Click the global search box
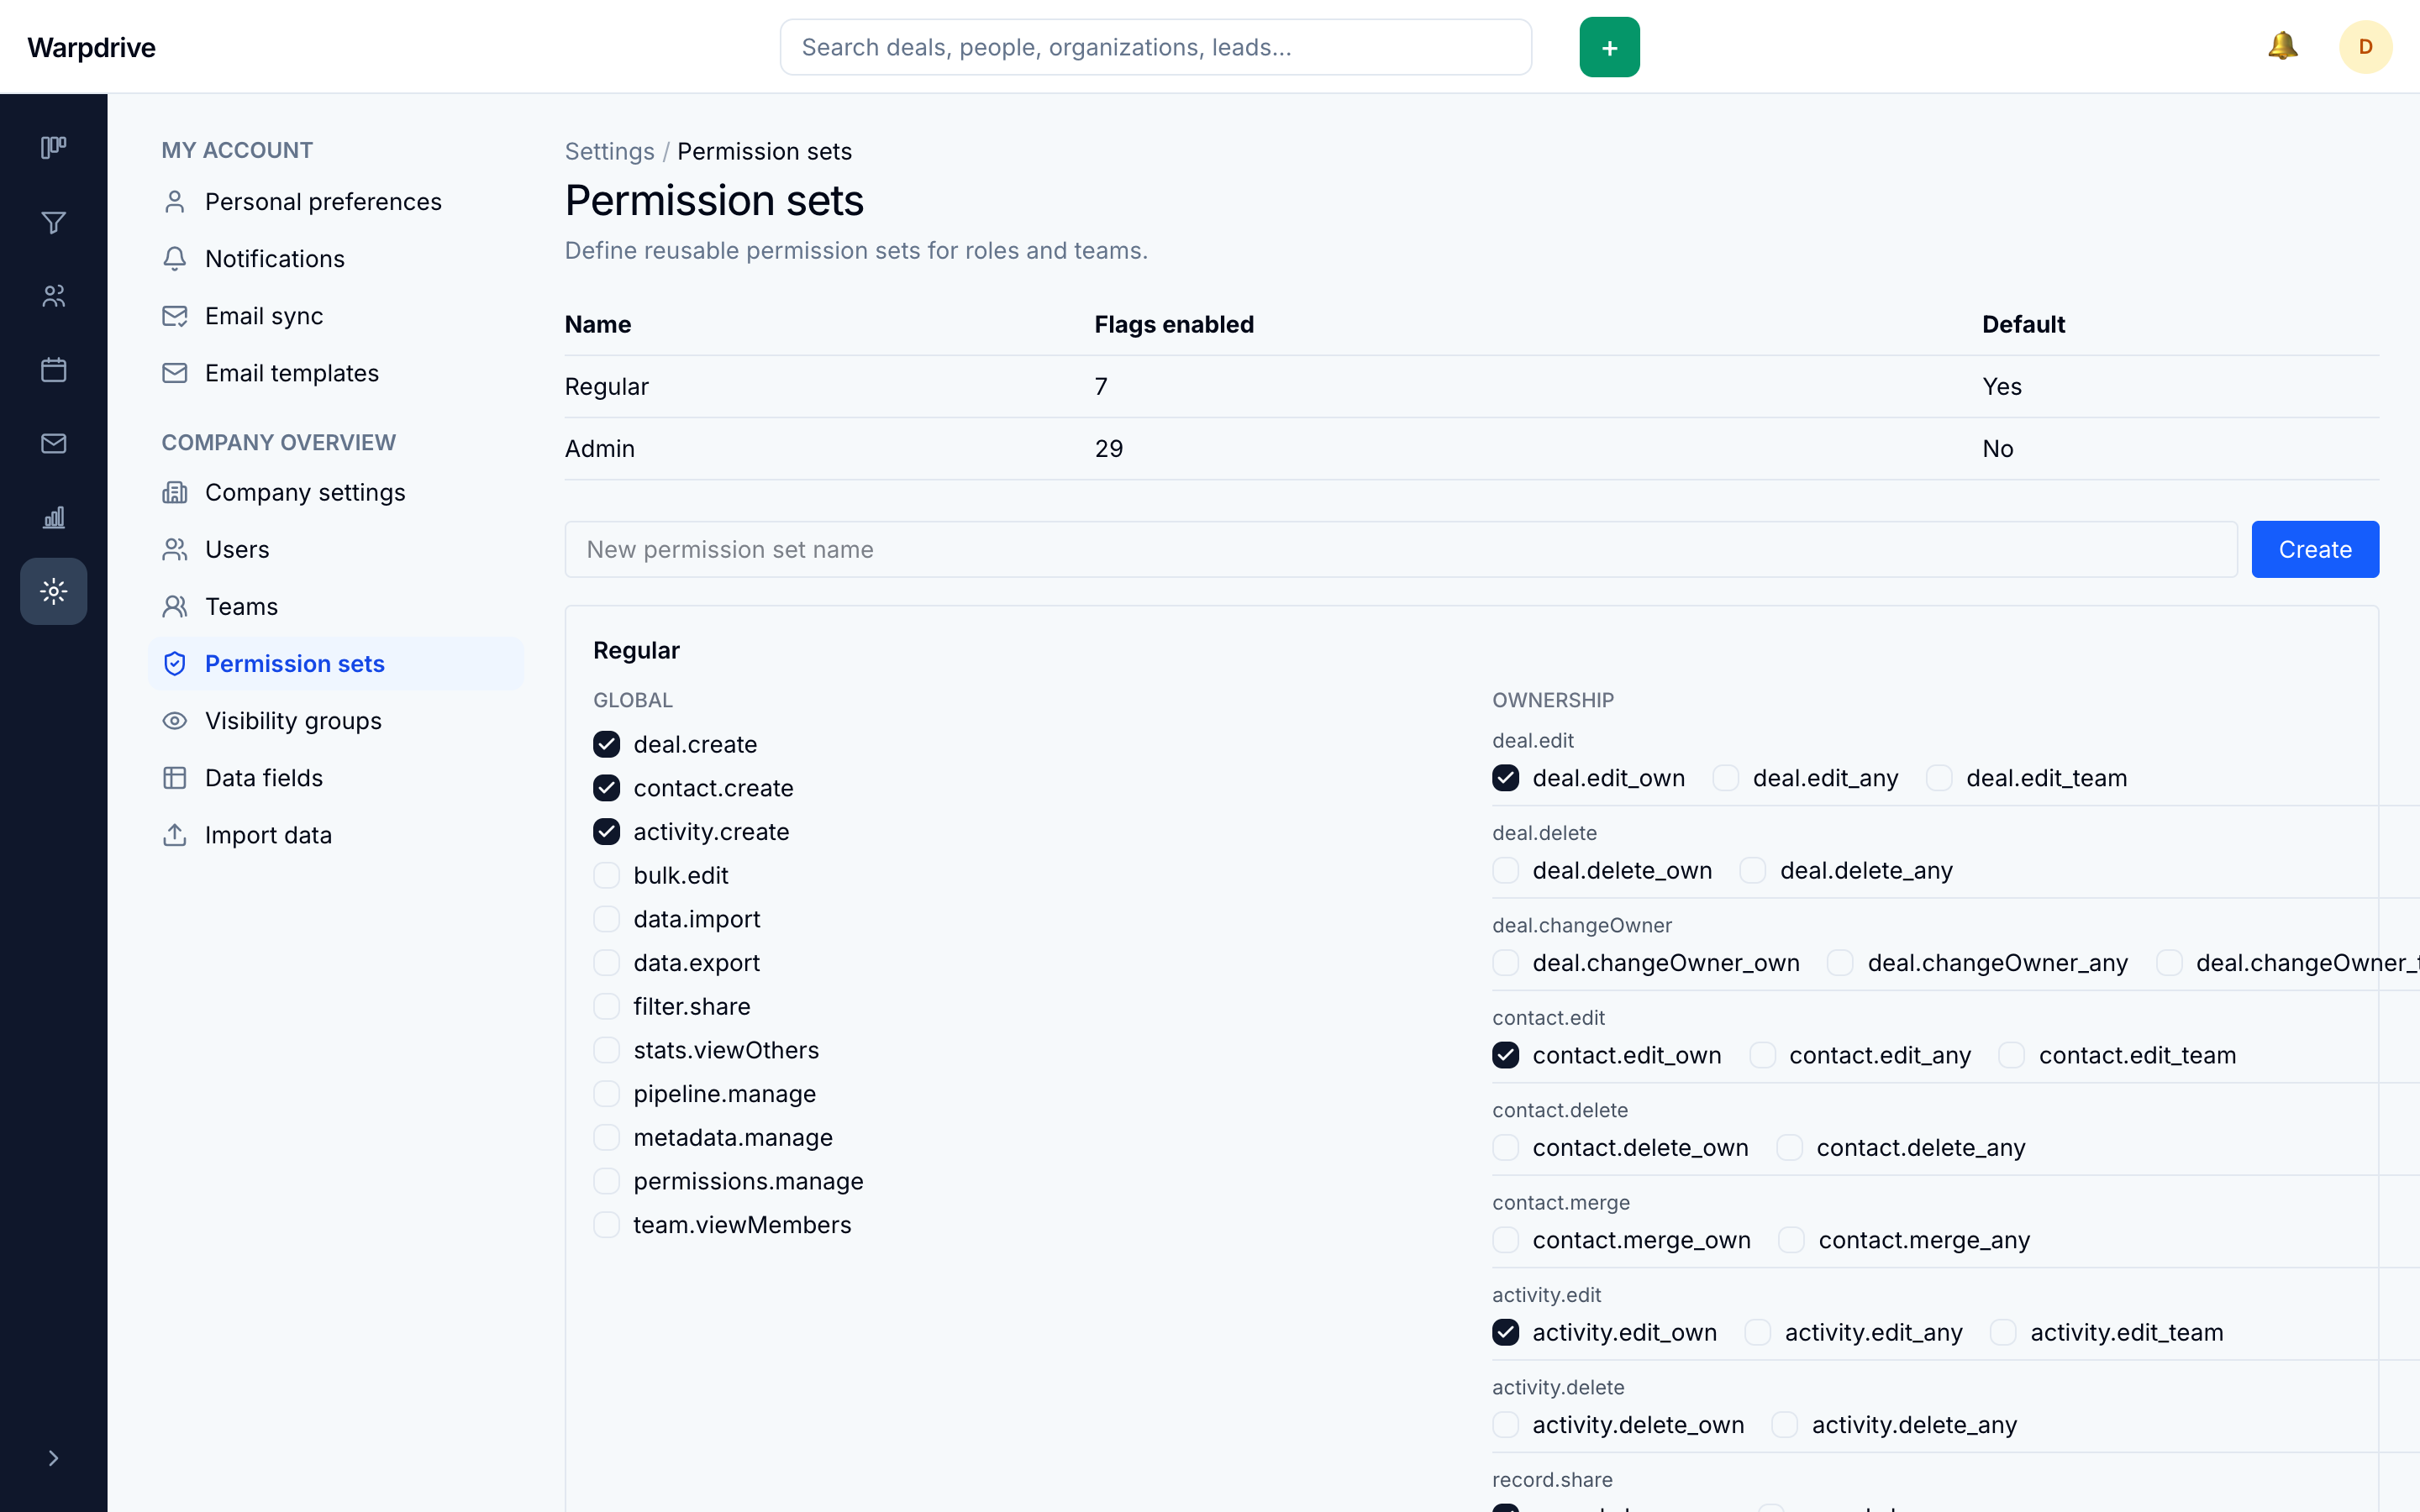The height and width of the screenshot is (1512, 2420). pos(1155,47)
